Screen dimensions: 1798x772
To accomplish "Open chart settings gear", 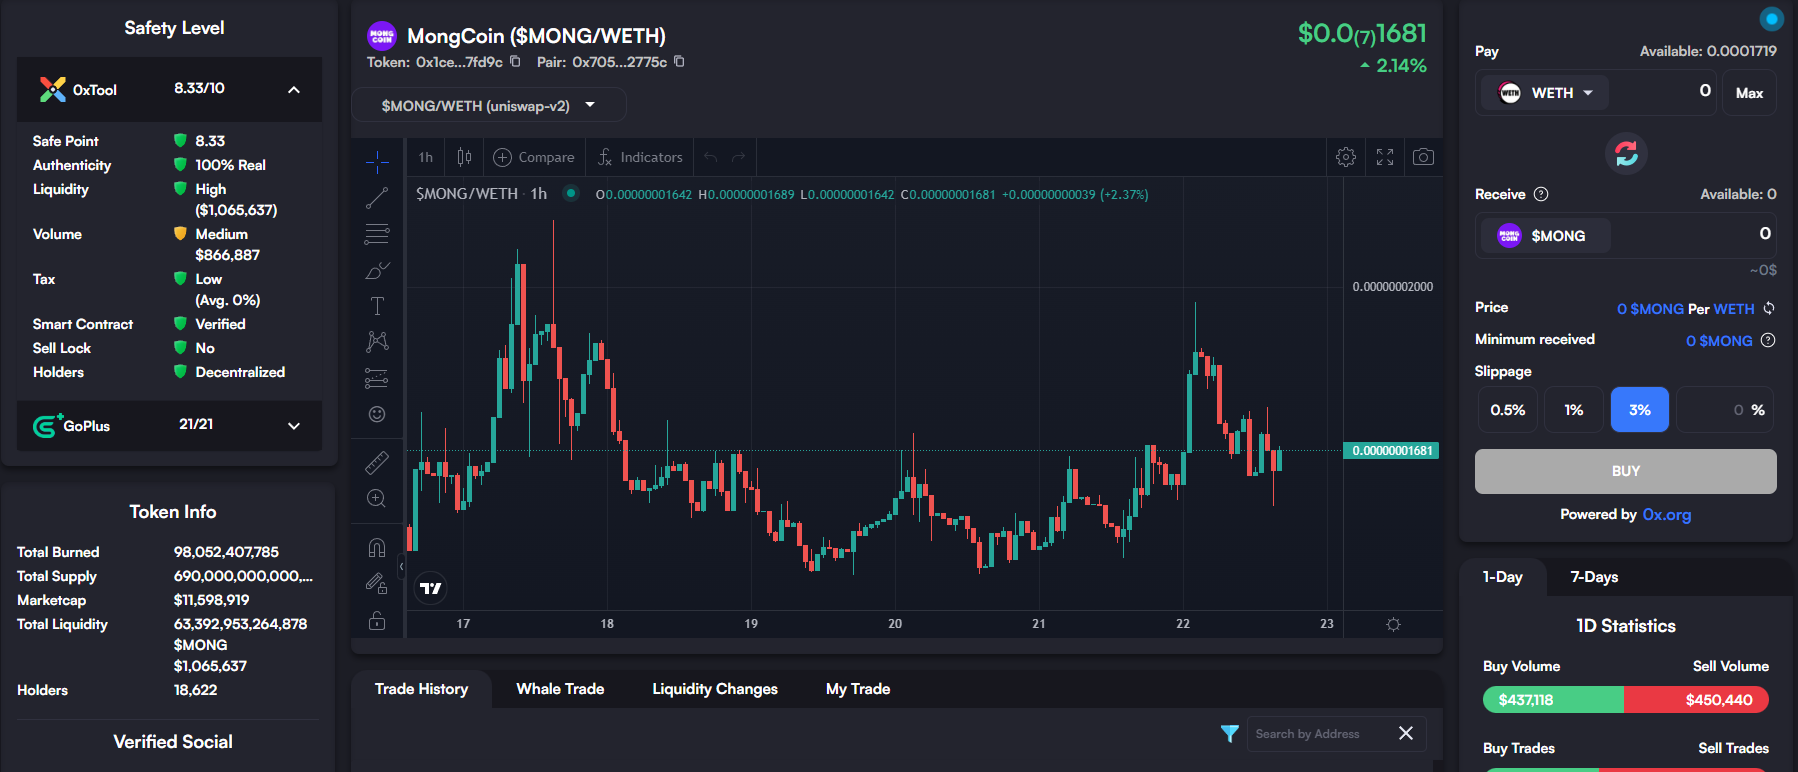I will 1346,157.
